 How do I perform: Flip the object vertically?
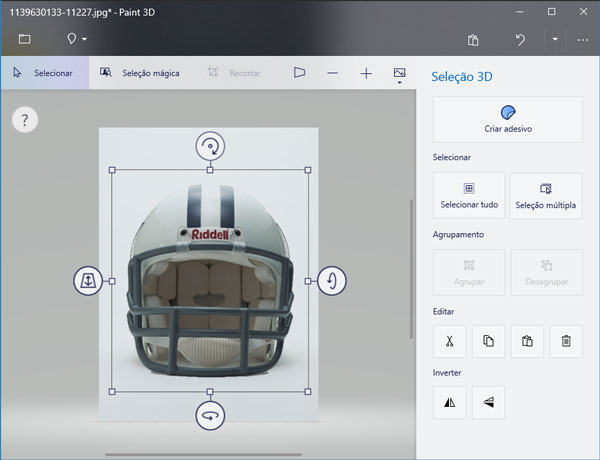[x=488, y=402]
